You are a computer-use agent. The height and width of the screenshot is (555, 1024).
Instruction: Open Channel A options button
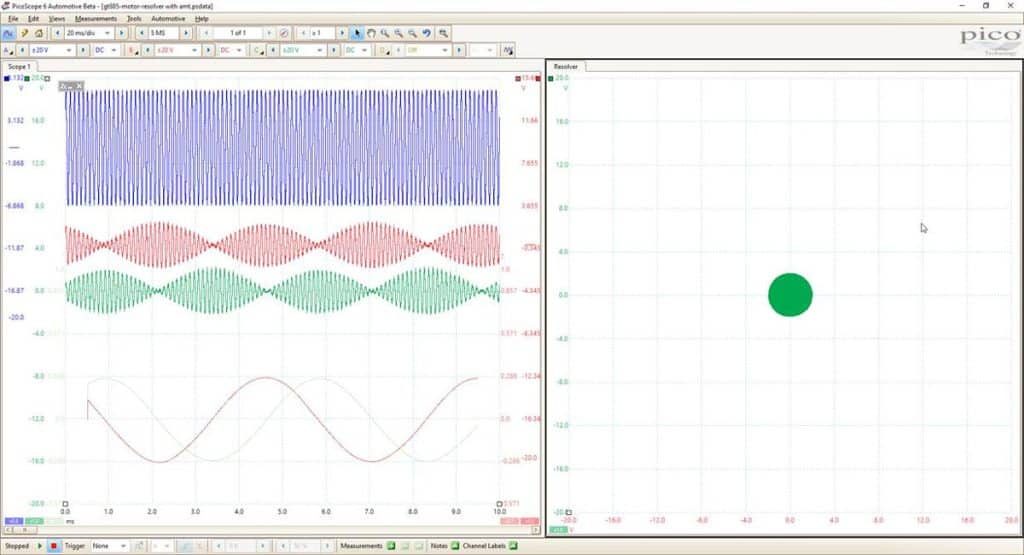[8, 50]
